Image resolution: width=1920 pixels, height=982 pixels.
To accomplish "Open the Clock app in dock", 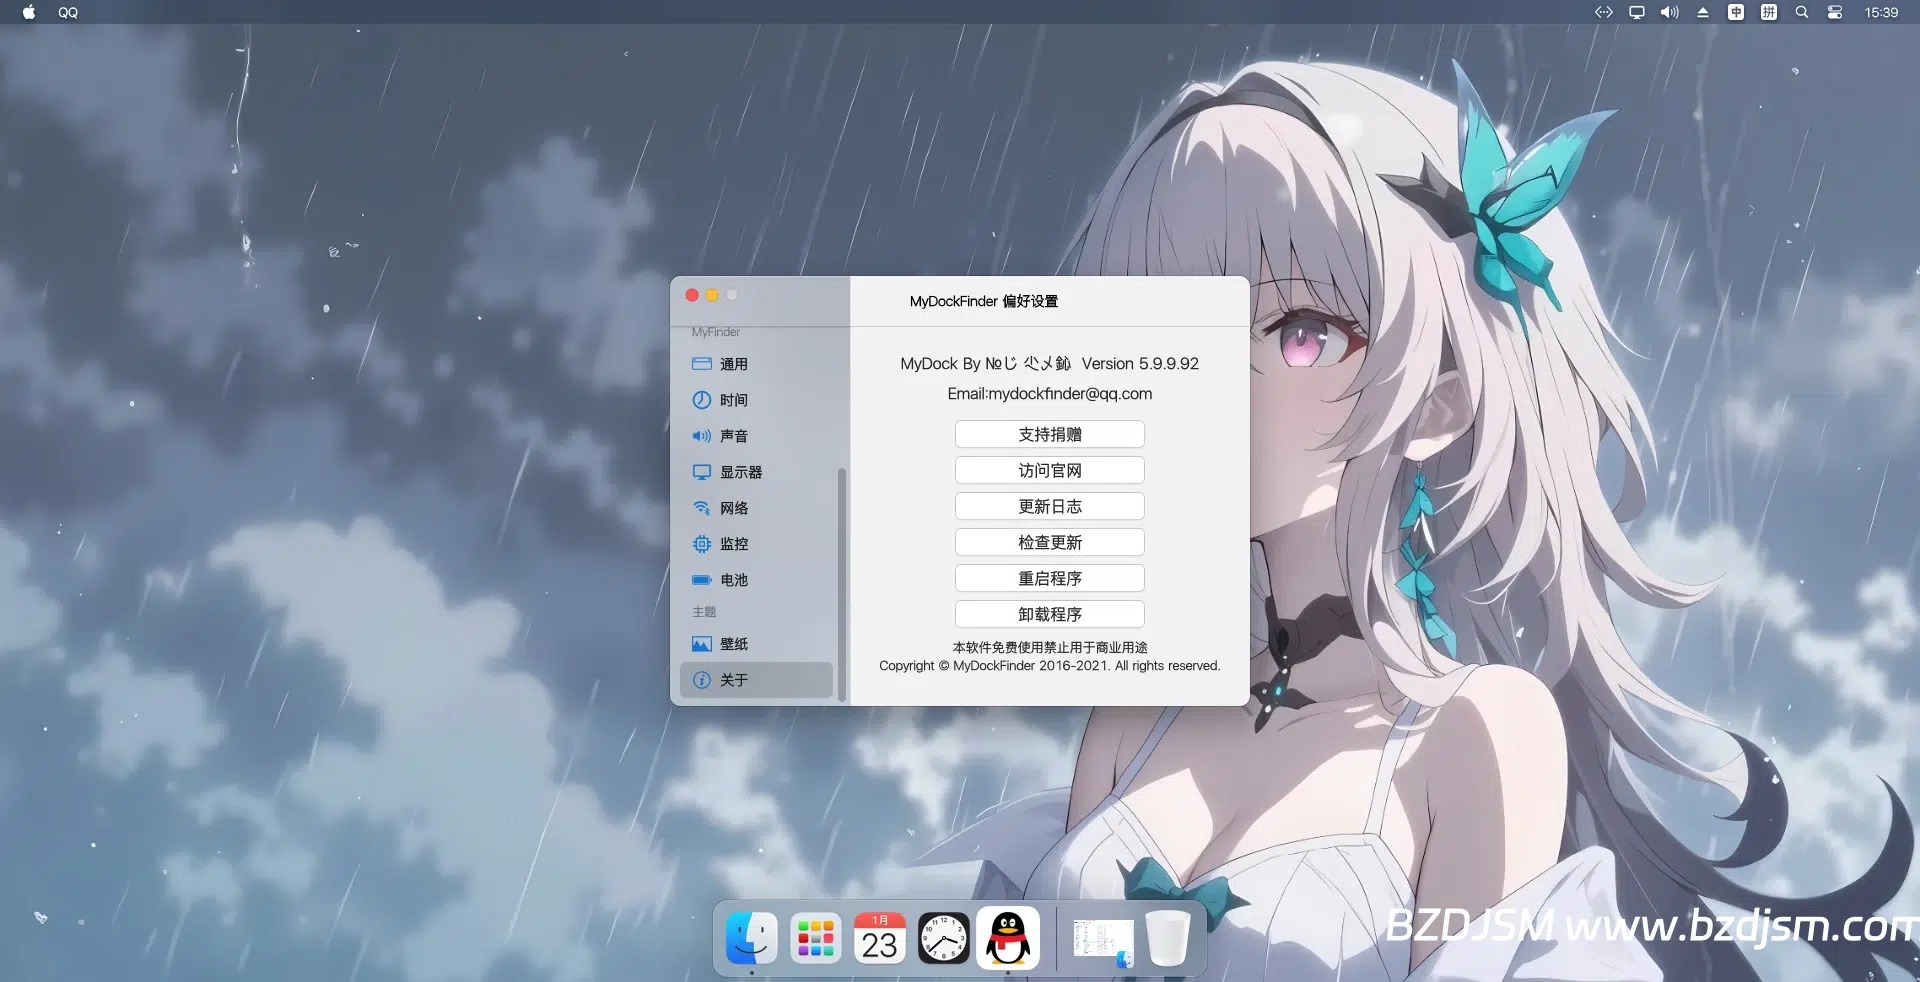I will click(943, 938).
